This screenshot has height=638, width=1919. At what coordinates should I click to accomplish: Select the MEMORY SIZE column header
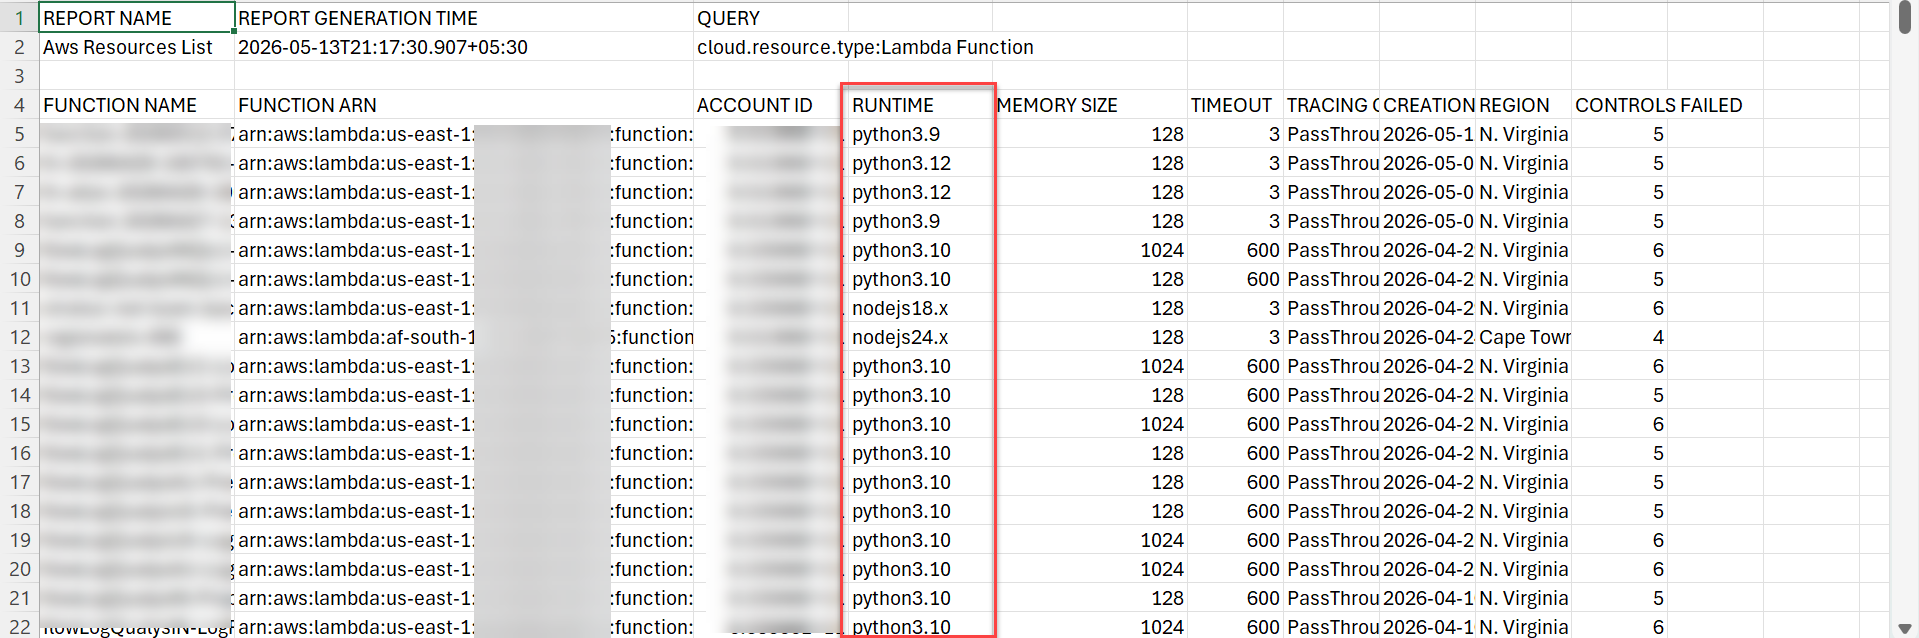pos(1090,105)
